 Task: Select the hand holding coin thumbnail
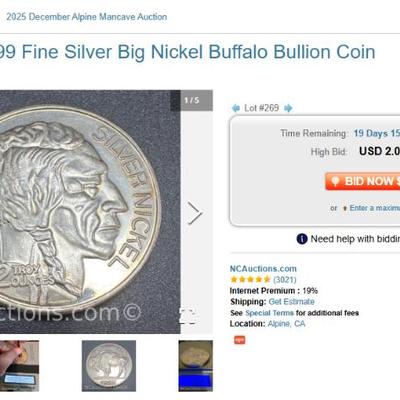click(x=19, y=366)
